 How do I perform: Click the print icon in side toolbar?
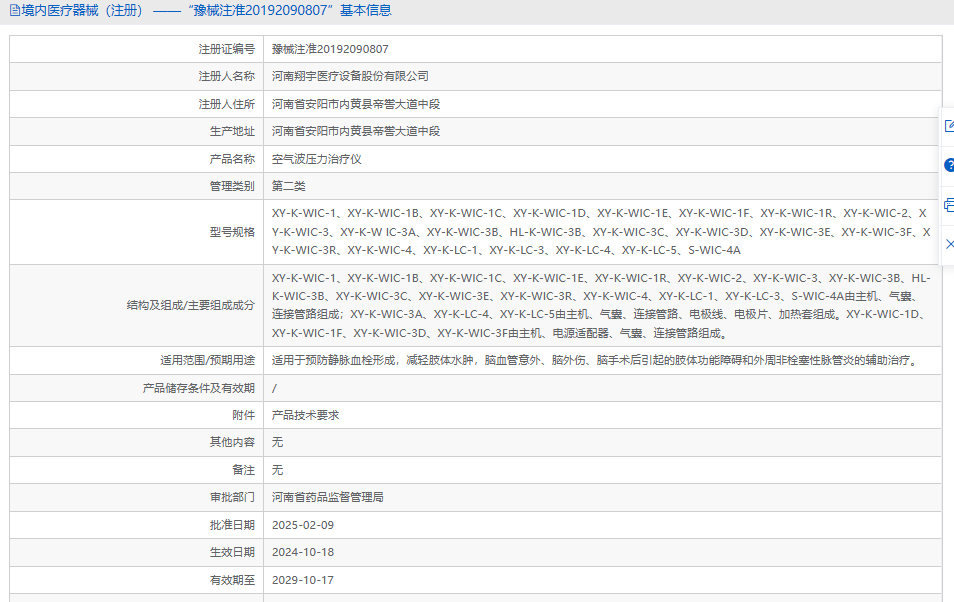pos(949,205)
